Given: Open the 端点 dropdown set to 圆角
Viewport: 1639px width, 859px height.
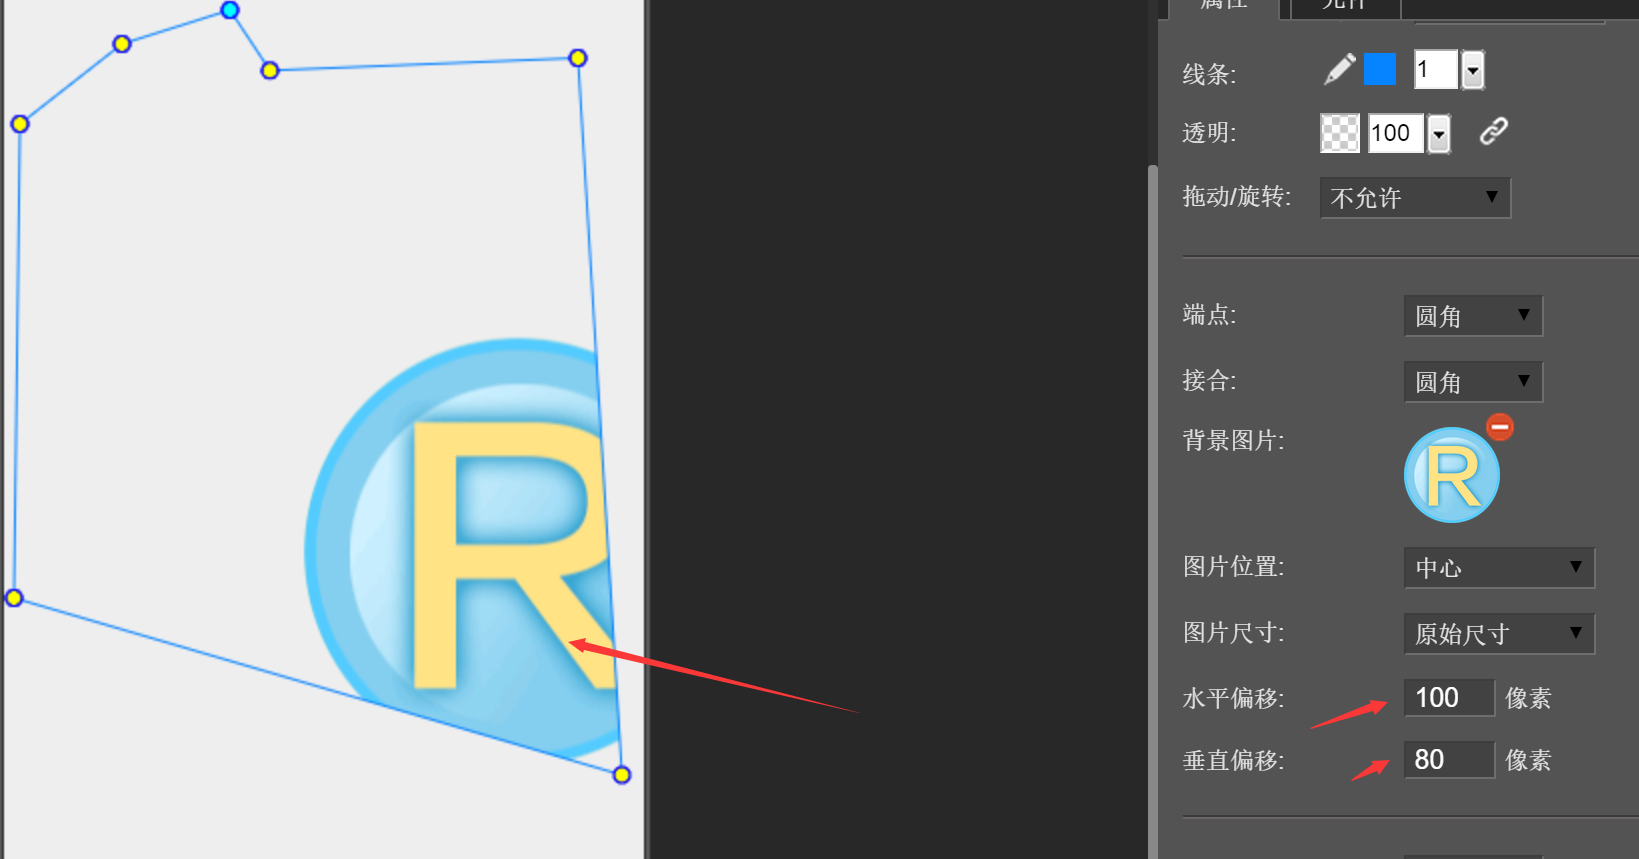Looking at the screenshot, I should pyautogui.click(x=1472, y=316).
